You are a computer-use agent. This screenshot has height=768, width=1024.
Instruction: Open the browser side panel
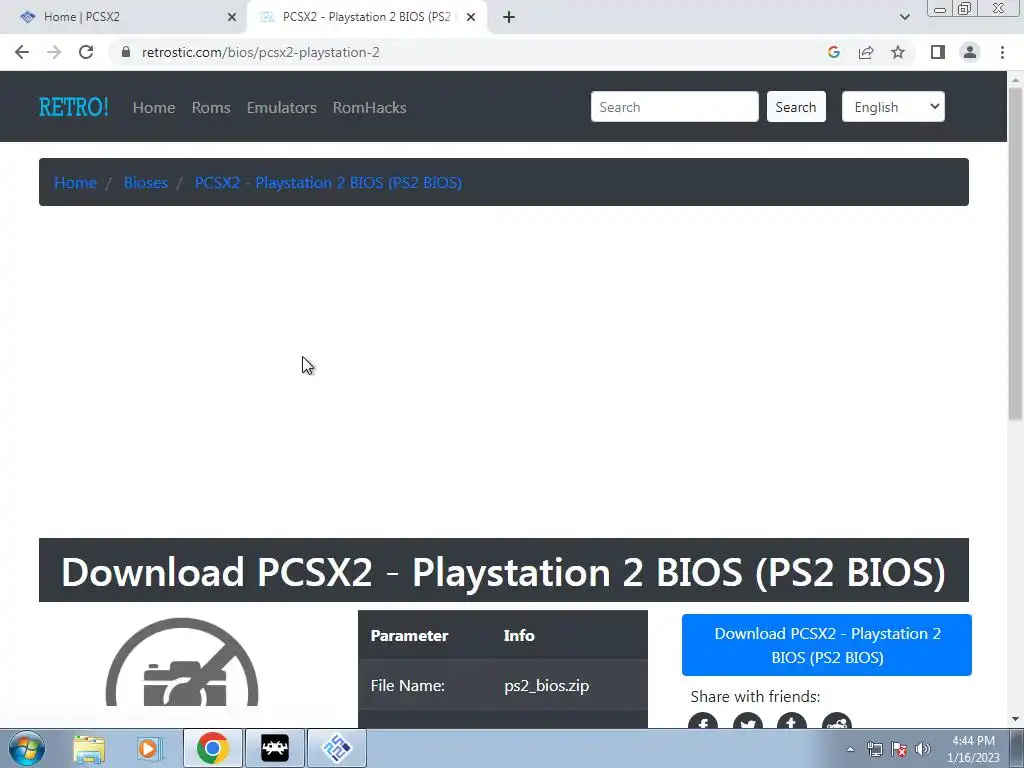click(x=938, y=52)
